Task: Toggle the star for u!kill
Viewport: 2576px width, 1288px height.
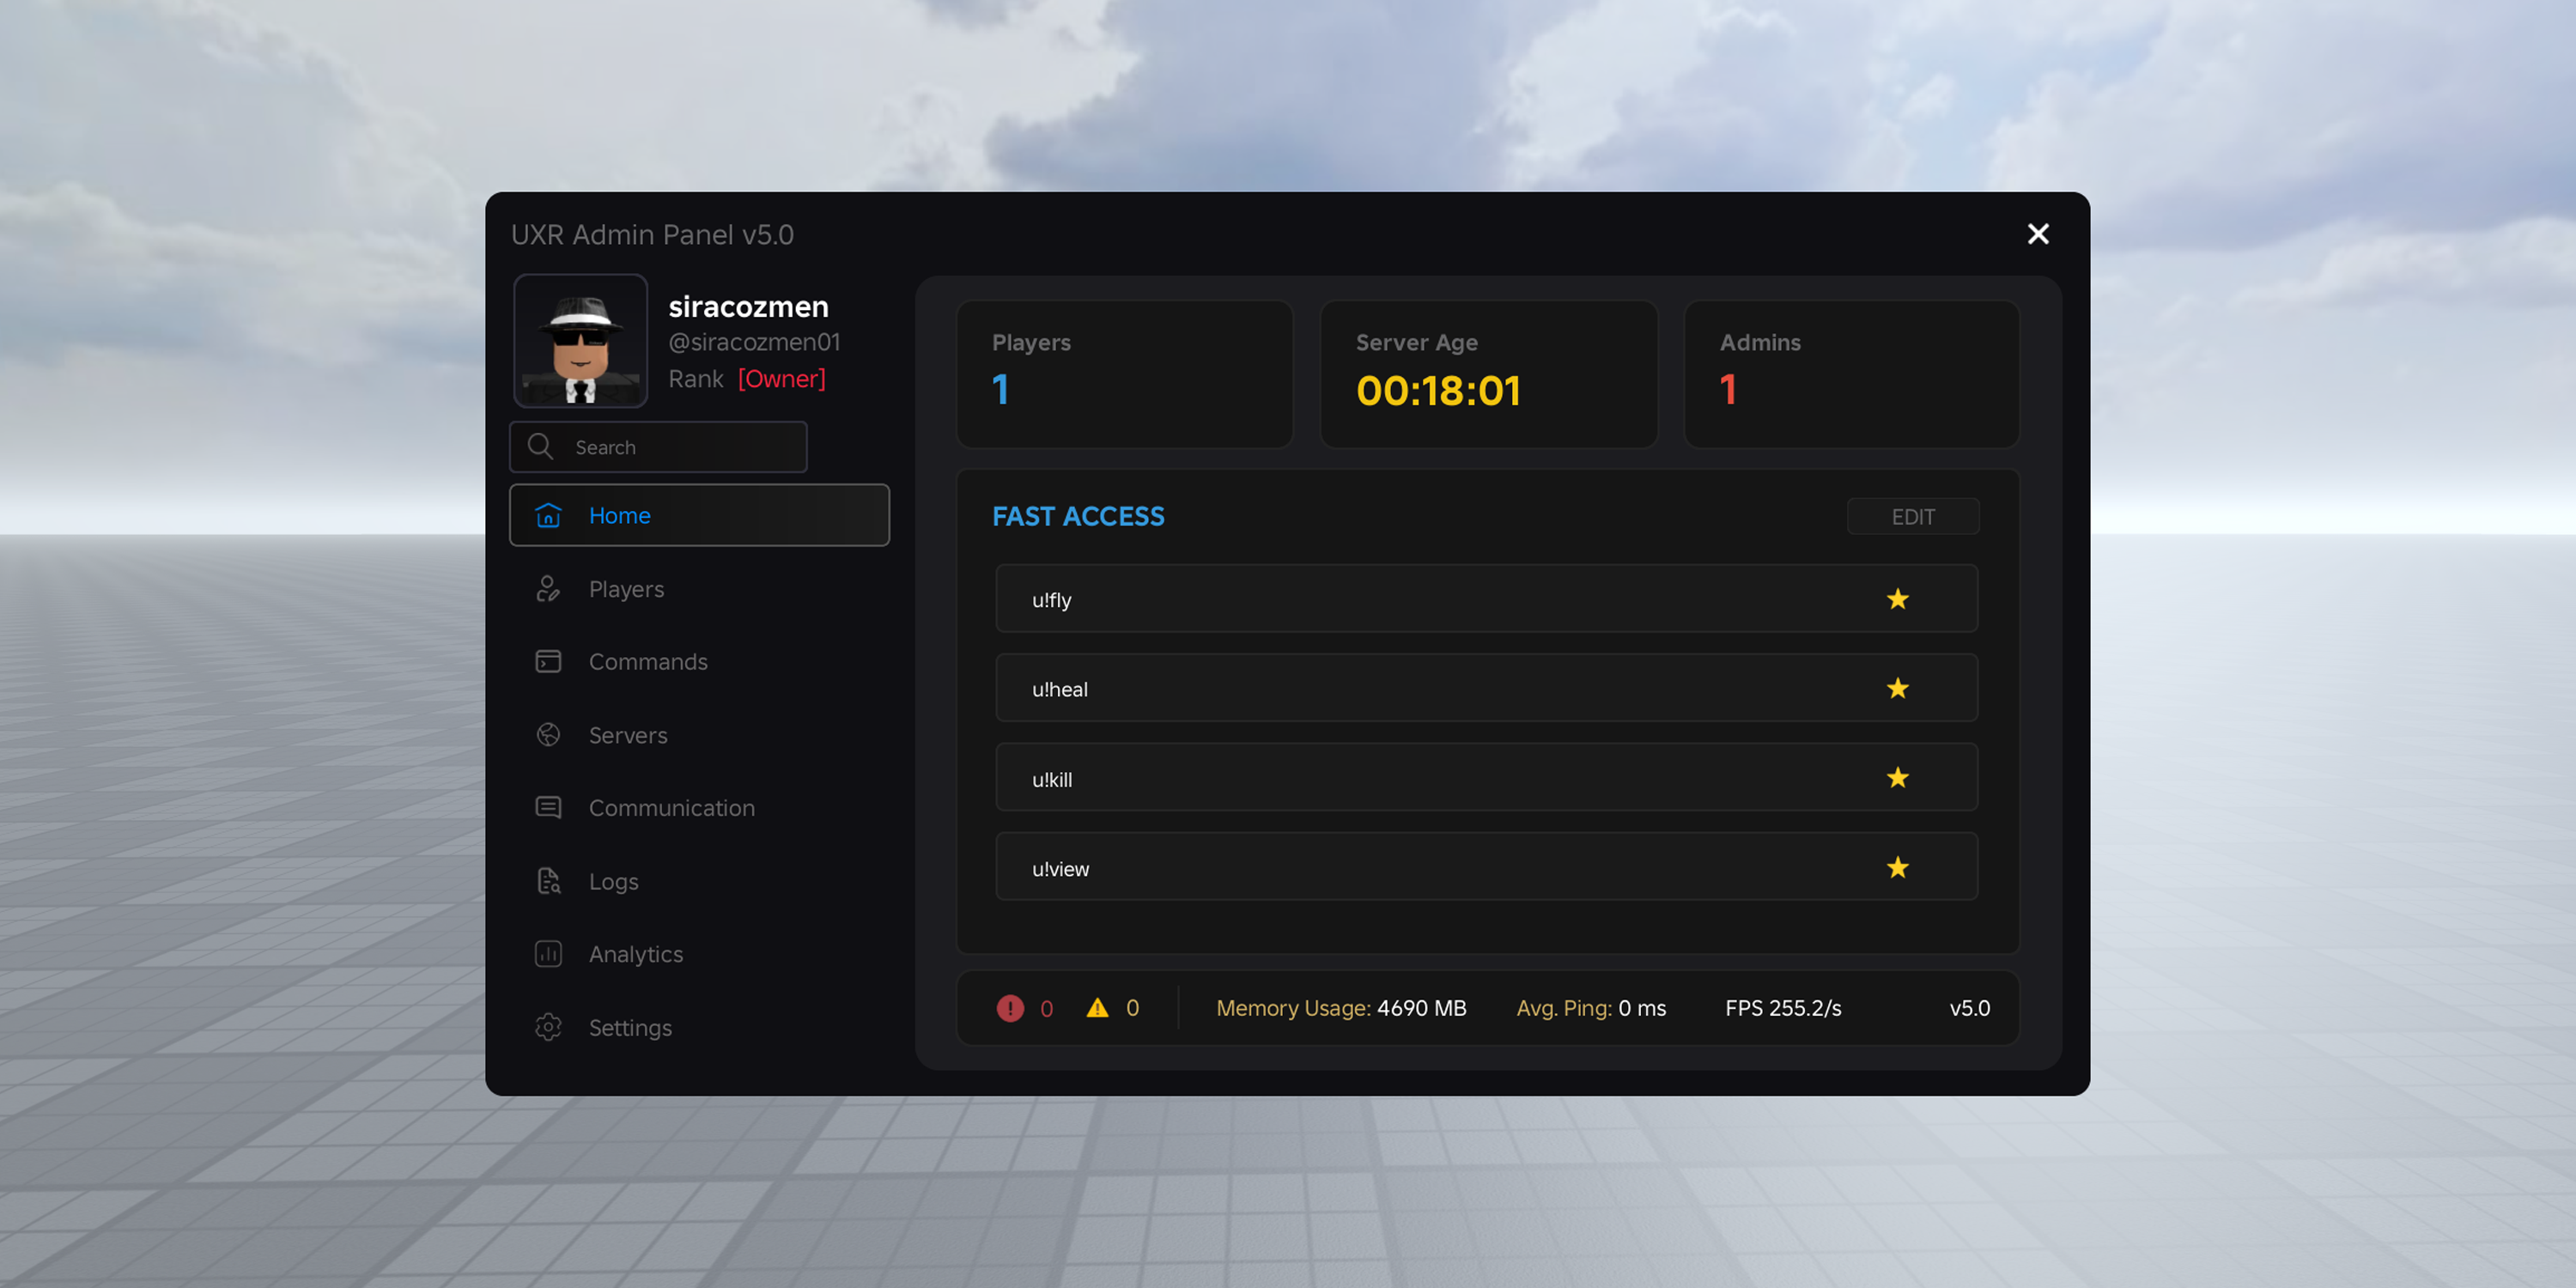Action: [1897, 778]
